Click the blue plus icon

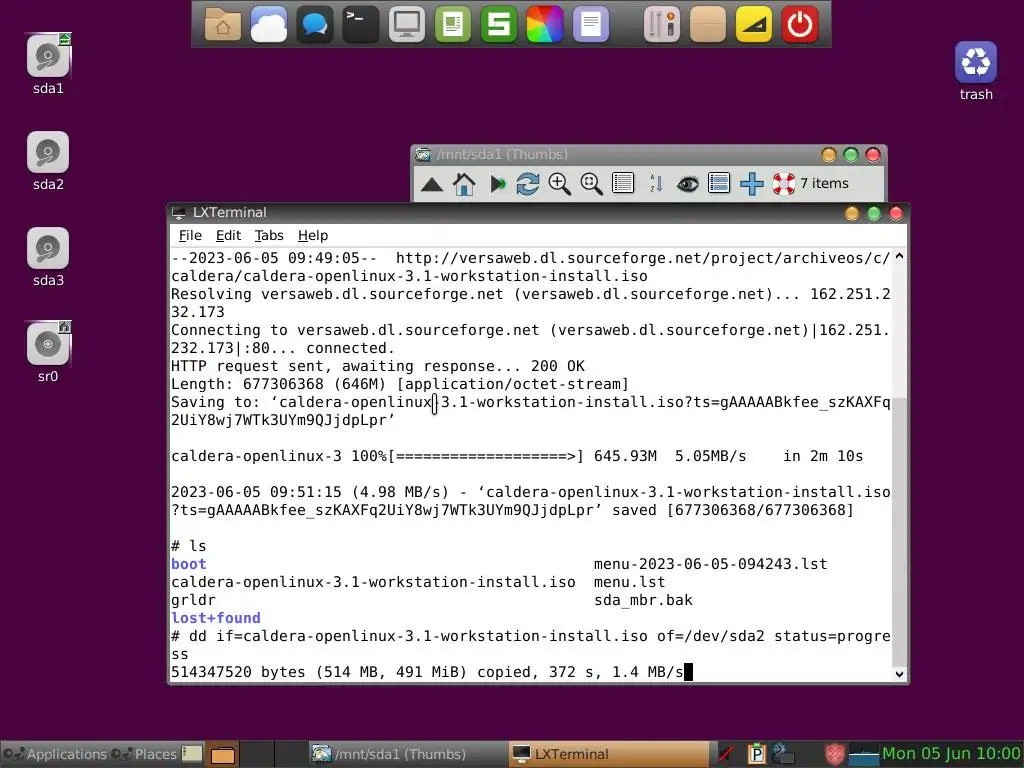click(x=752, y=184)
